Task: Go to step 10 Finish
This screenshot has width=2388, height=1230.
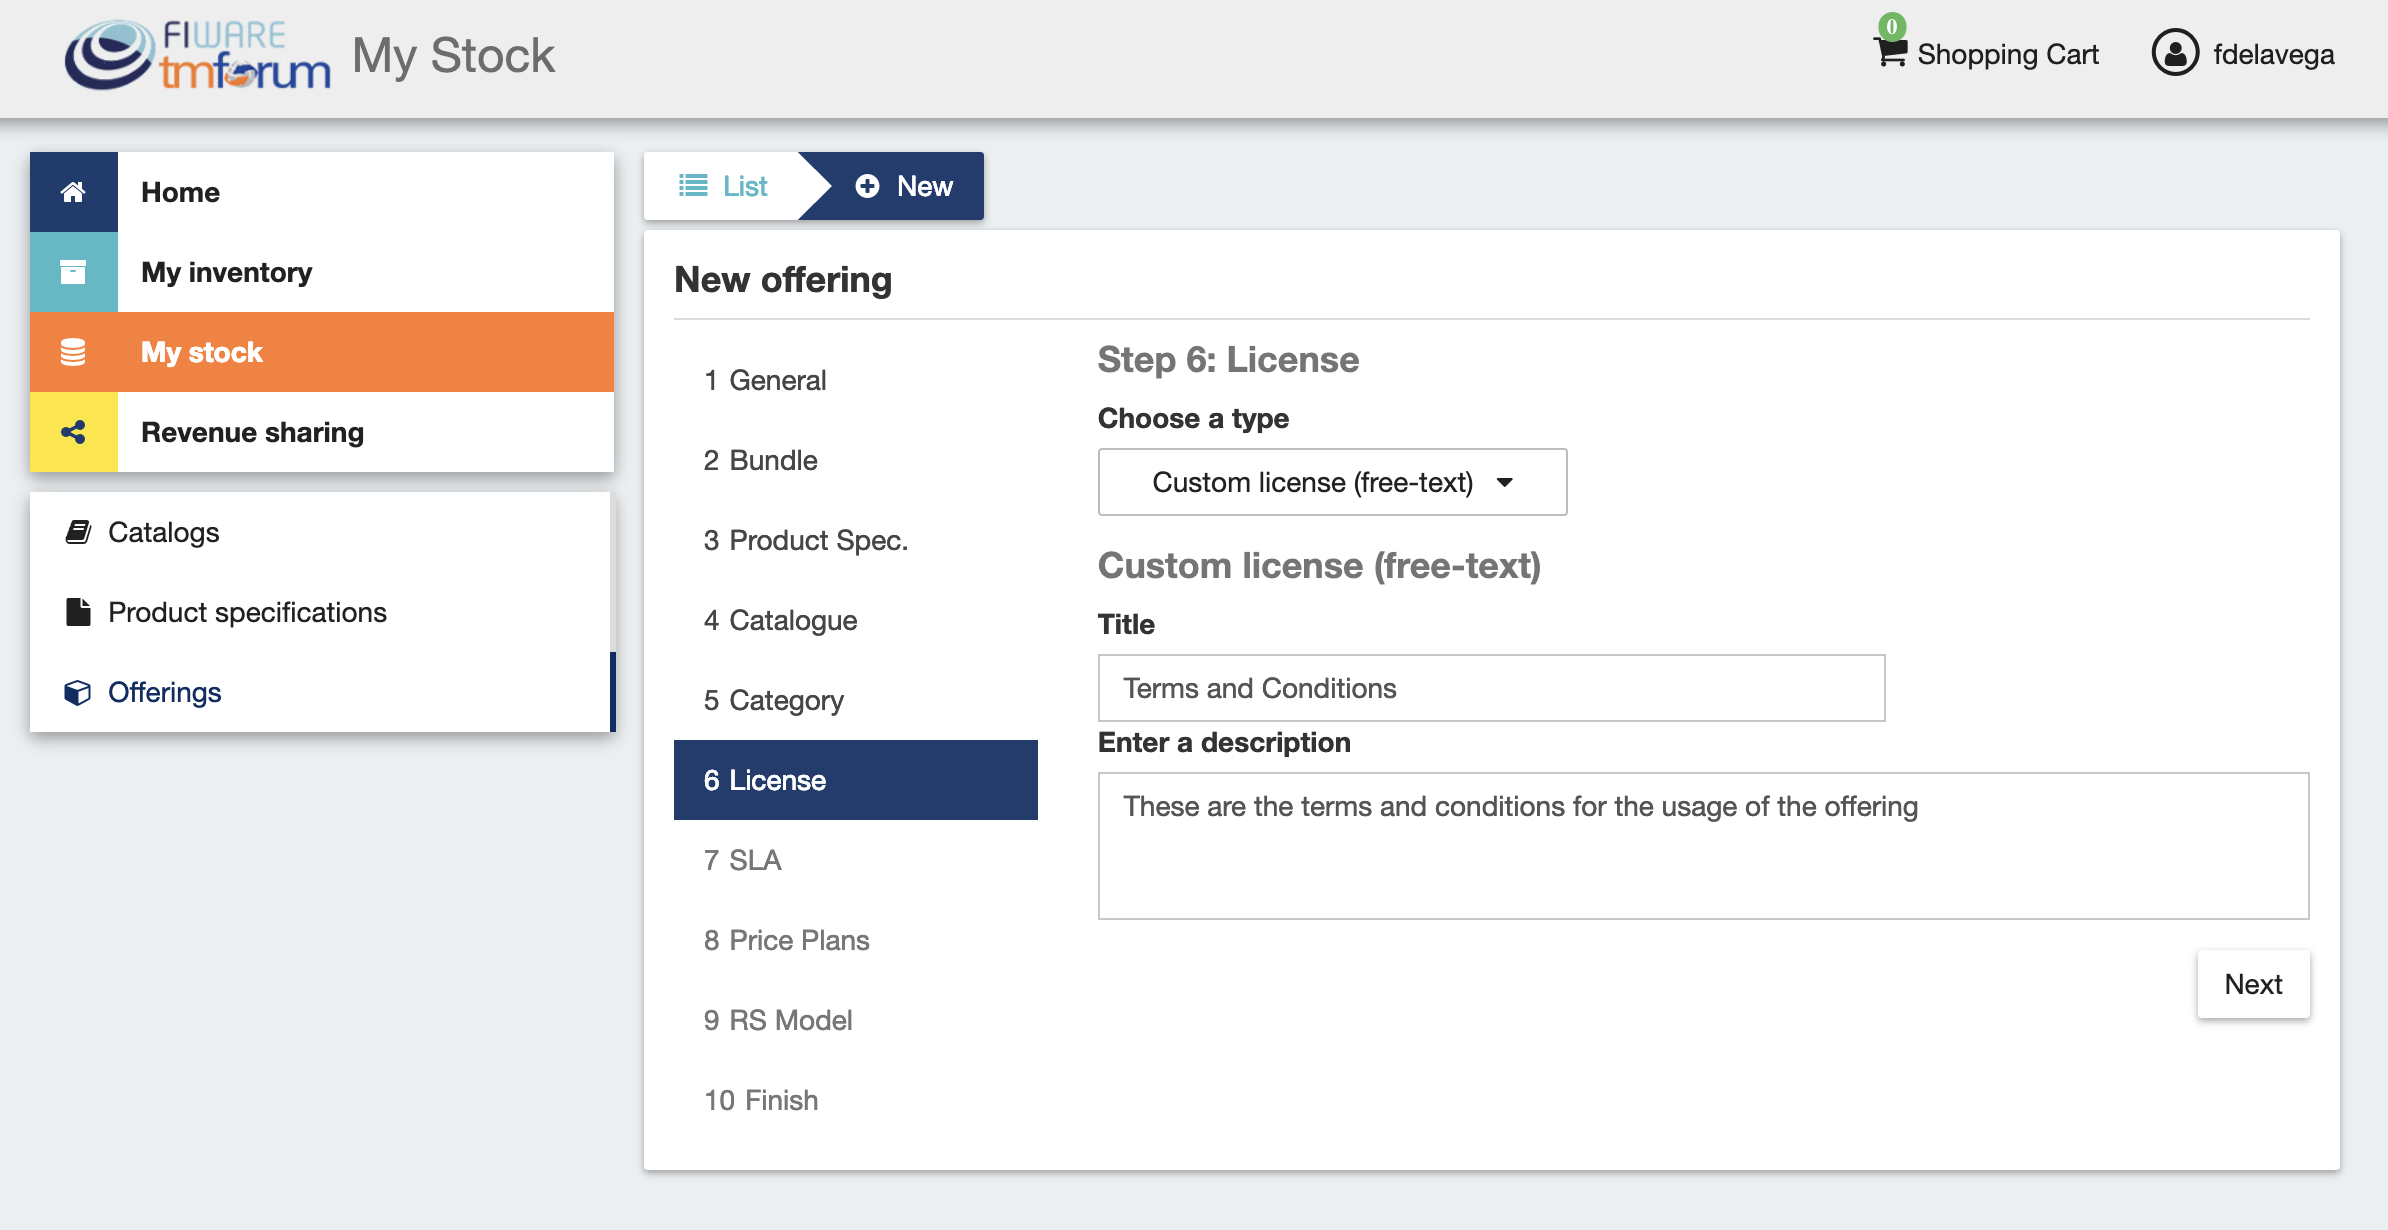Action: tap(856, 1100)
